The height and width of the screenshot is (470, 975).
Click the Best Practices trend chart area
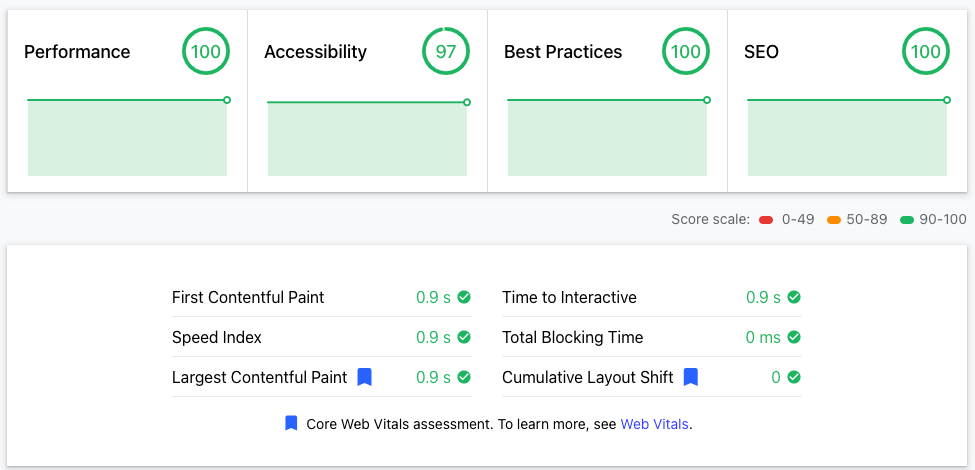(607, 138)
